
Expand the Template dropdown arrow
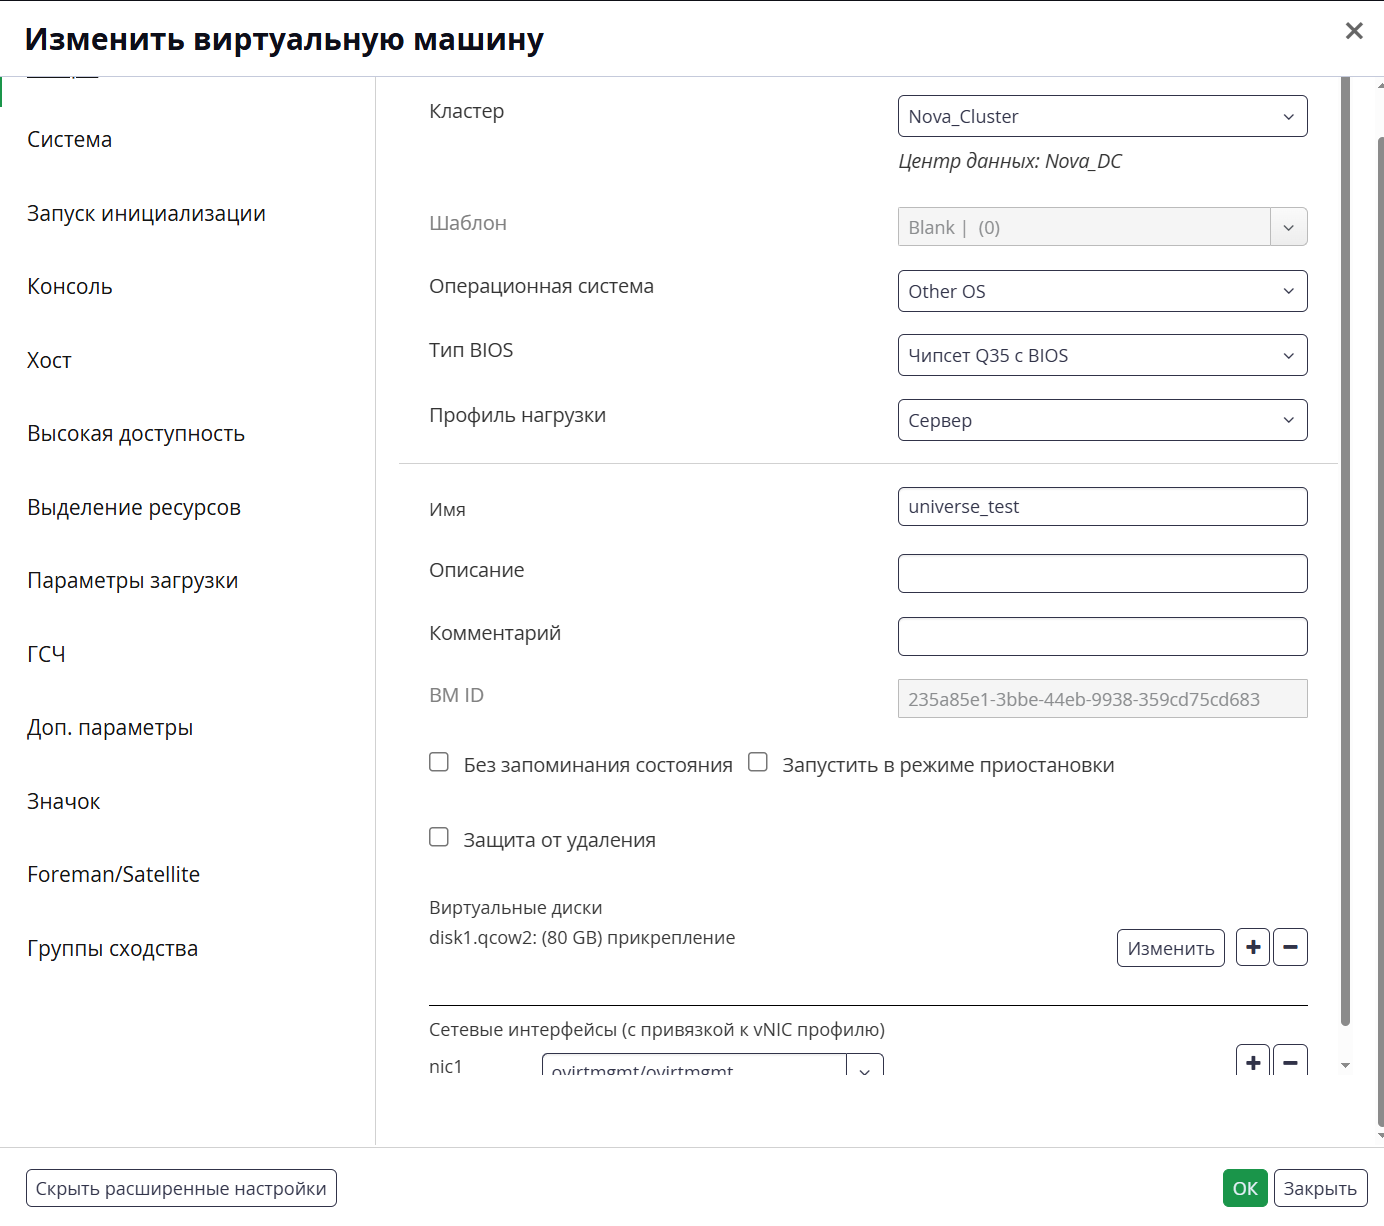1289,227
